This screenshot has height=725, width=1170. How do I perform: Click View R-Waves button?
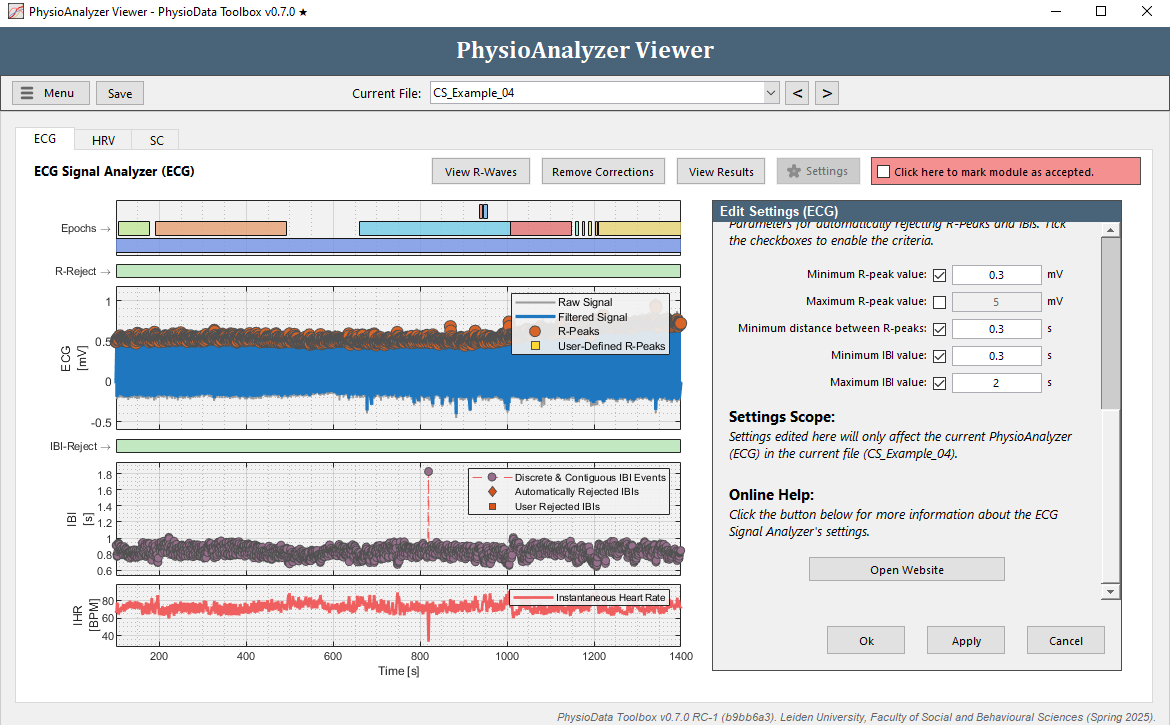481,172
